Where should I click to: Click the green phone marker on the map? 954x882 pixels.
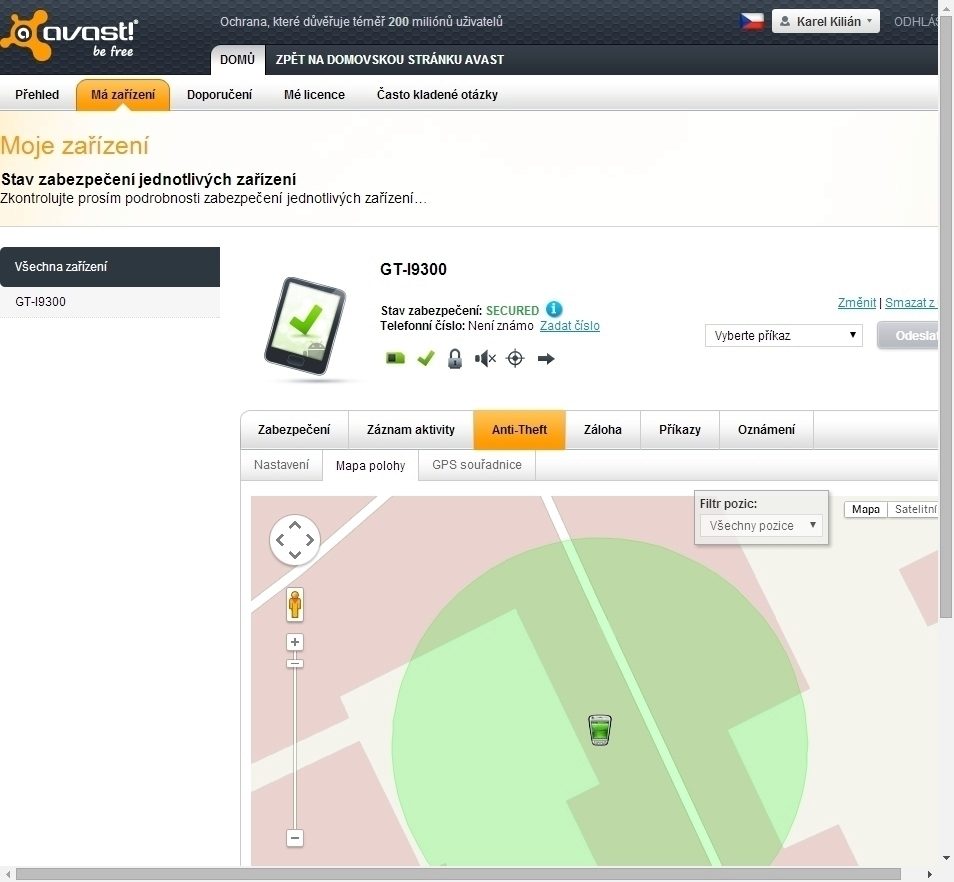coord(600,731)
